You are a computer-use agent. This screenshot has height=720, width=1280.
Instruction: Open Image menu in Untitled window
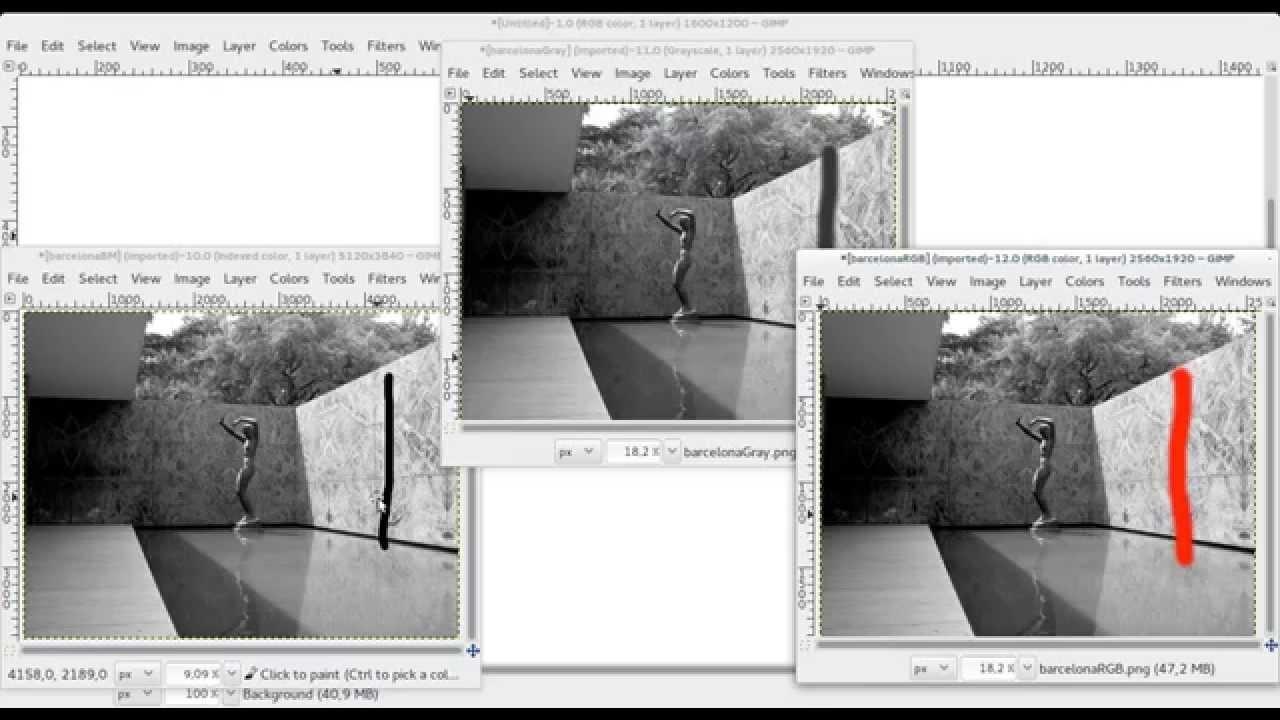click(x=191, y=46)
